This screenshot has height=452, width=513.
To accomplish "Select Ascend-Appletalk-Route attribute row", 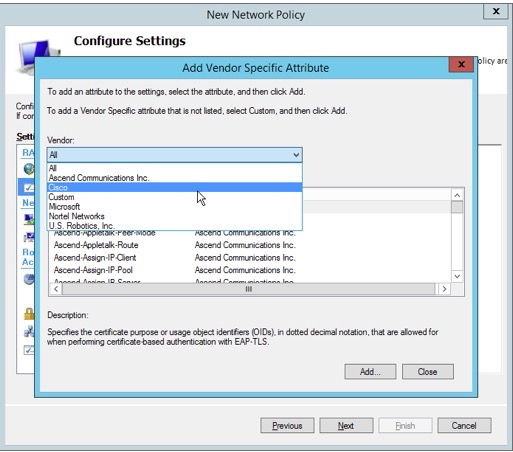I will tap(250, 245).
